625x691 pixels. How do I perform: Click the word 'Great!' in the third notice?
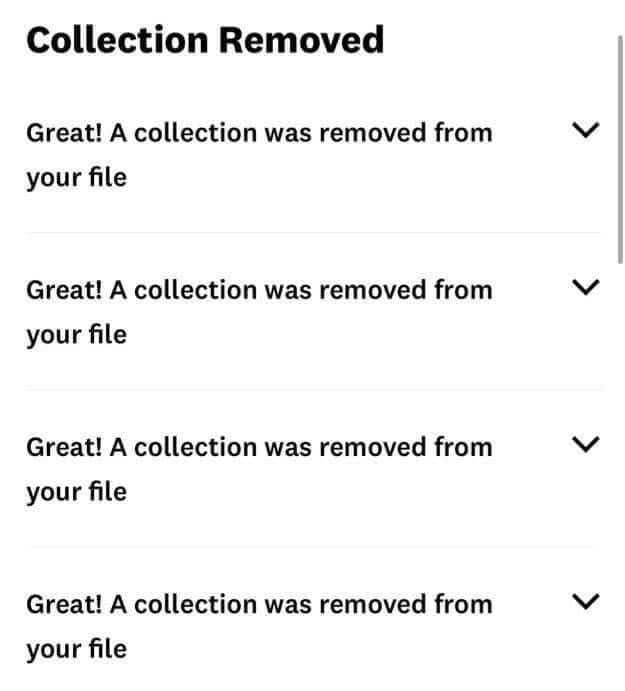tap(63, 447)
